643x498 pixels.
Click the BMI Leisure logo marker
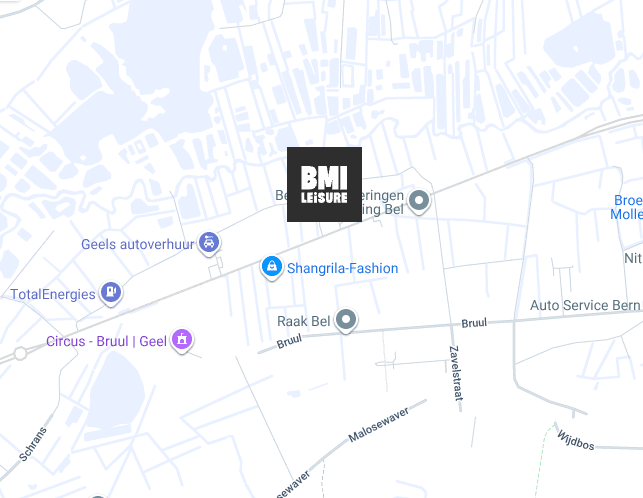[x=324, y=184]
